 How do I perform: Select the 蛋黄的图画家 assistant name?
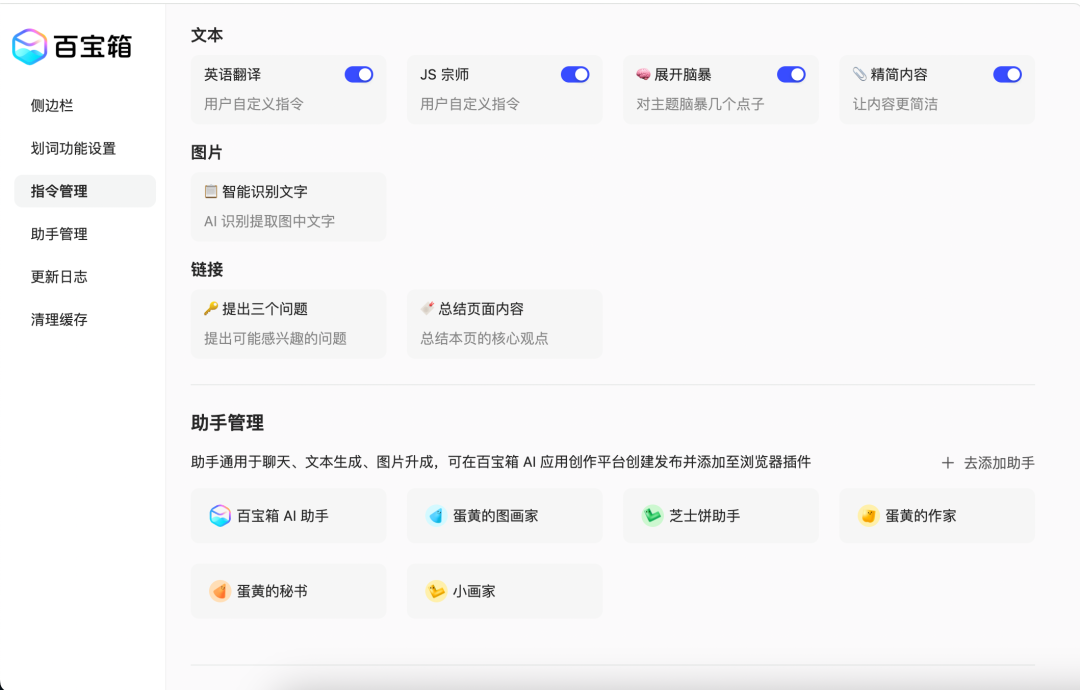(x=495, y=516)
